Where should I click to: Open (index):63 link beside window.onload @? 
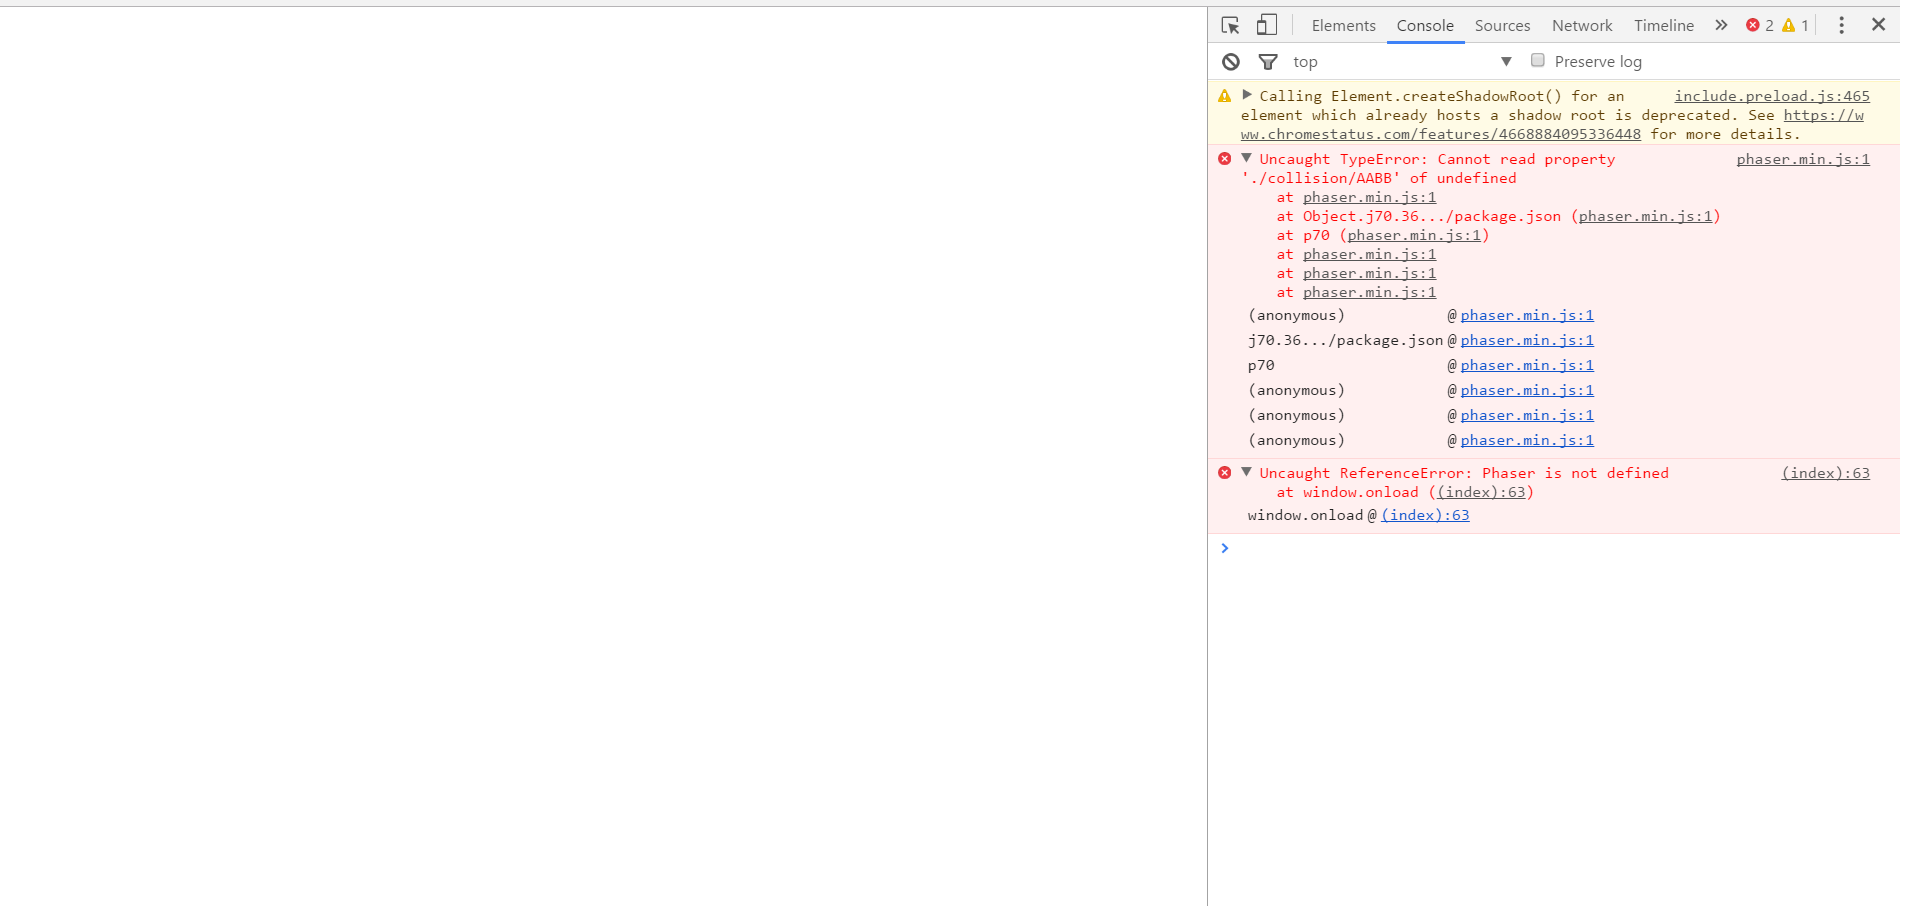(1425, 515)
